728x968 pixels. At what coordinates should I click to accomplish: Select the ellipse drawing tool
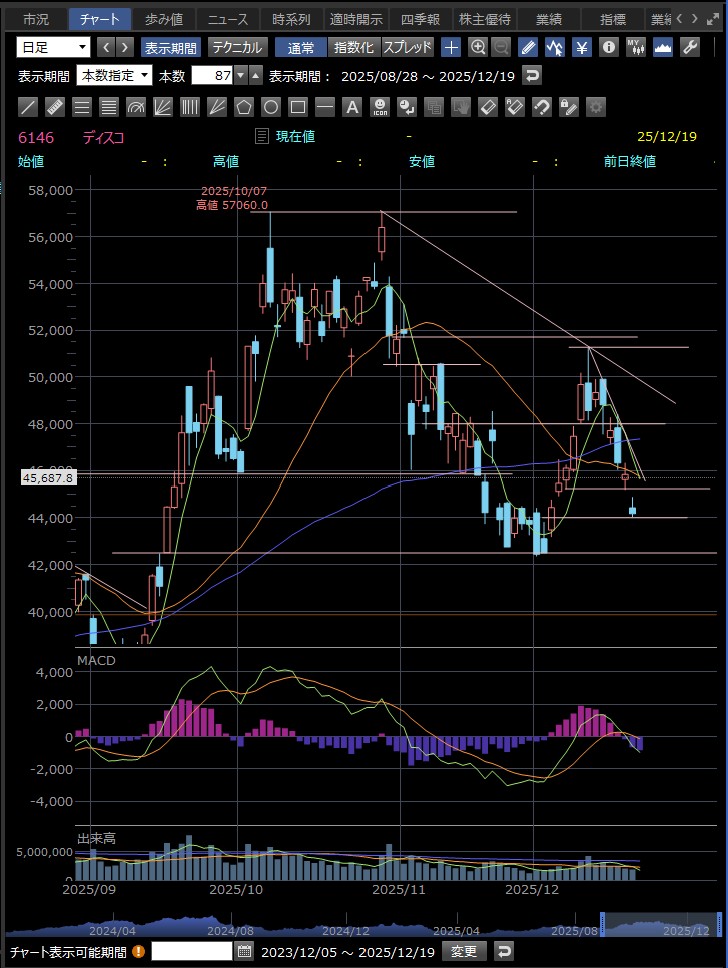click(271, 107)
